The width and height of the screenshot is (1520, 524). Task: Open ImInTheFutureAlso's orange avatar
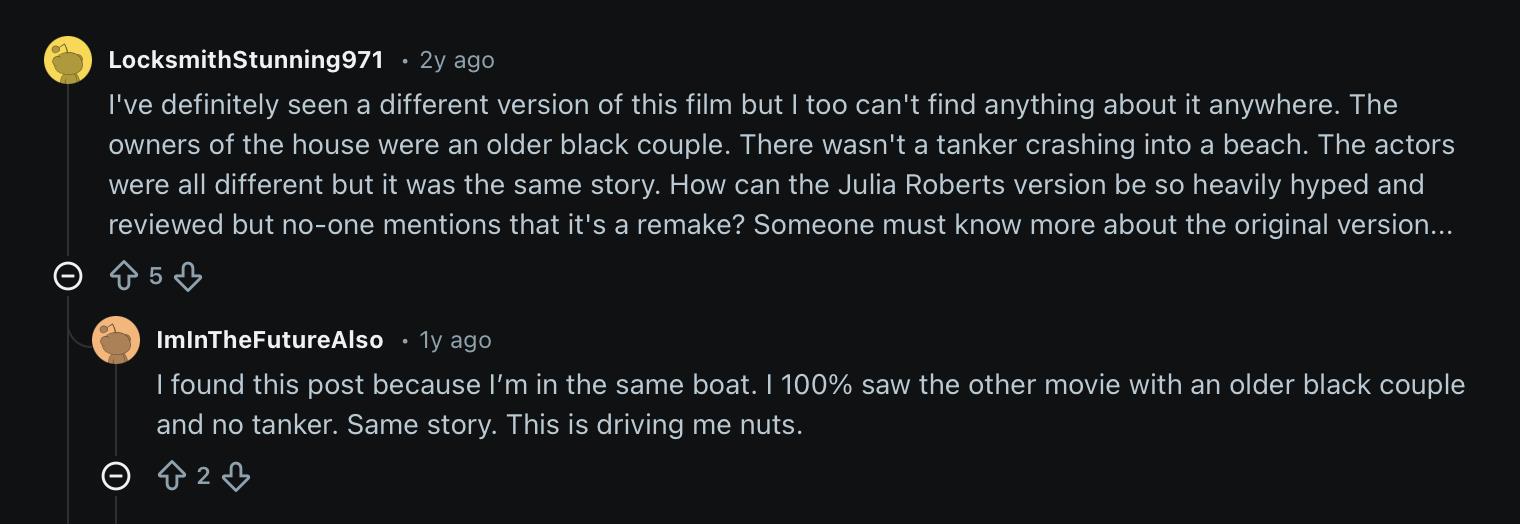[116, 340]
